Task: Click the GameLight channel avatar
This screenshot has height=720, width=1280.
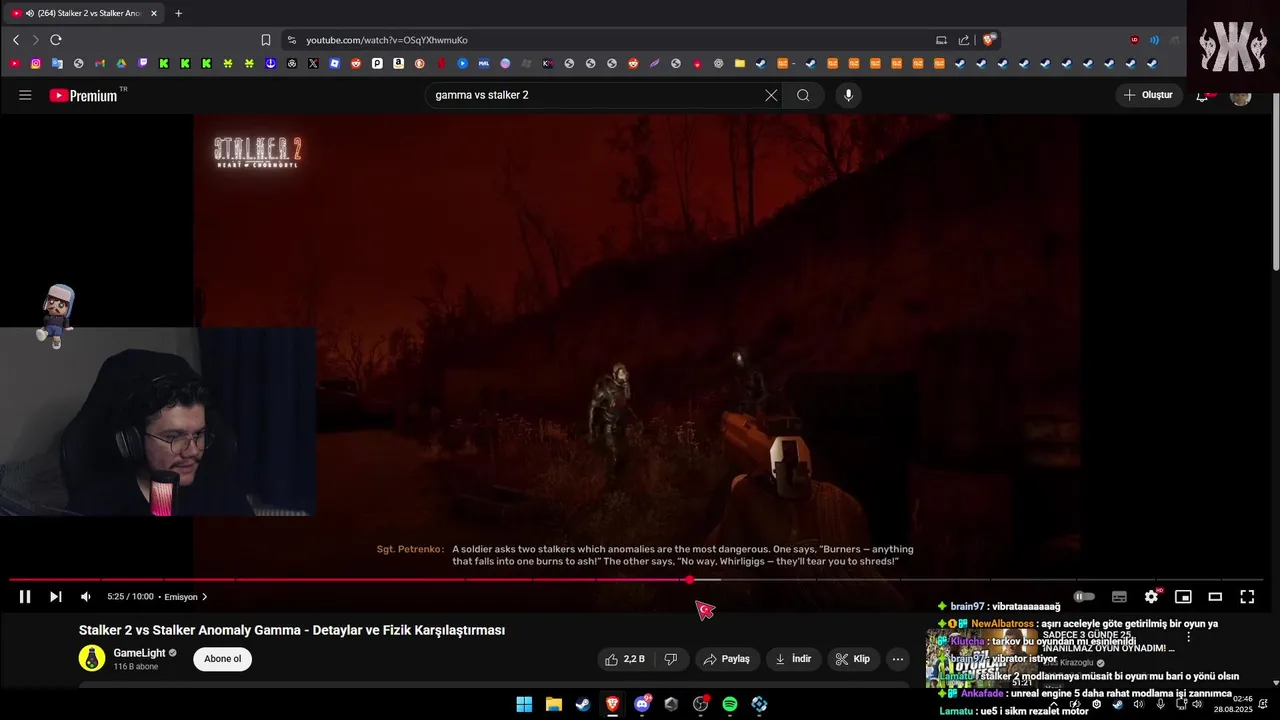Action: [x=92, y=658]
